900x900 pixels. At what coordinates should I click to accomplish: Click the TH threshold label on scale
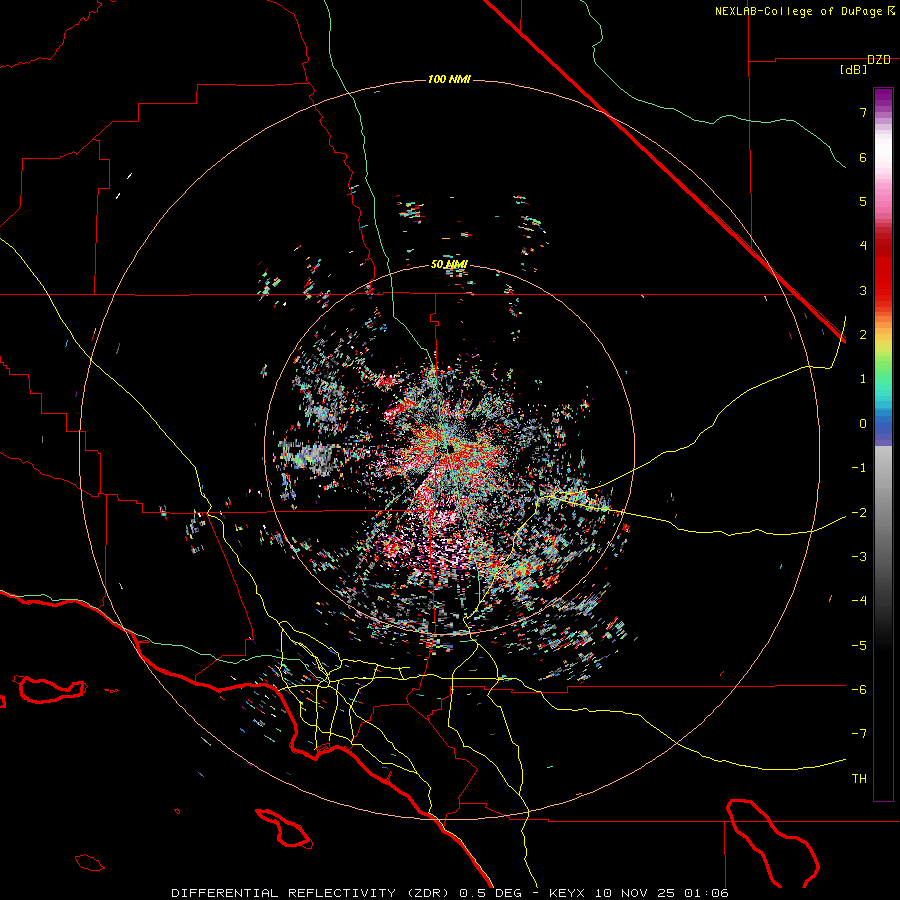859,779
